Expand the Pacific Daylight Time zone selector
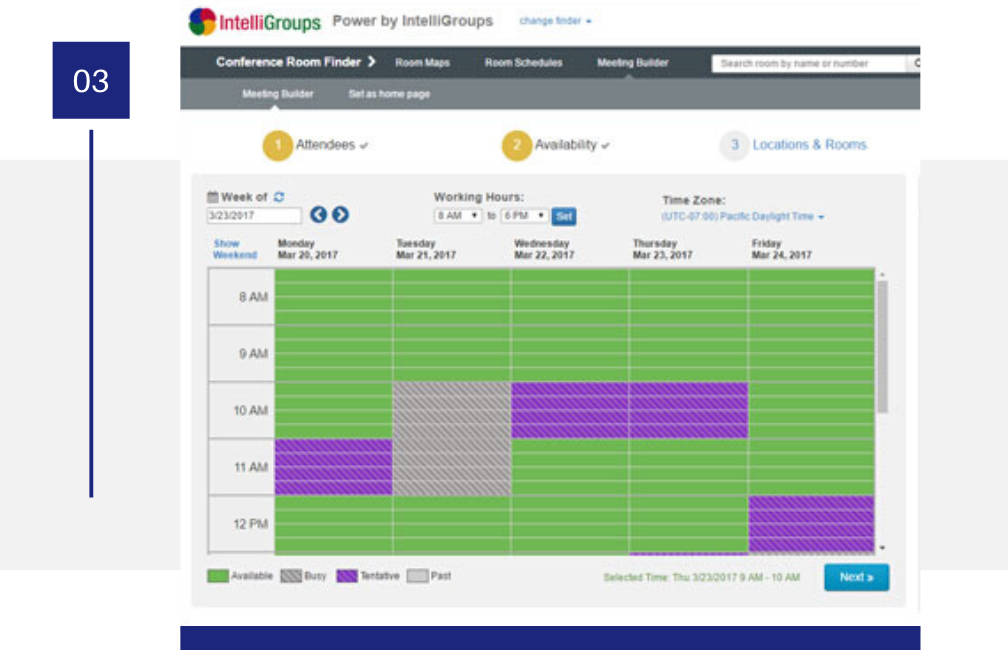 click(742, 217)
